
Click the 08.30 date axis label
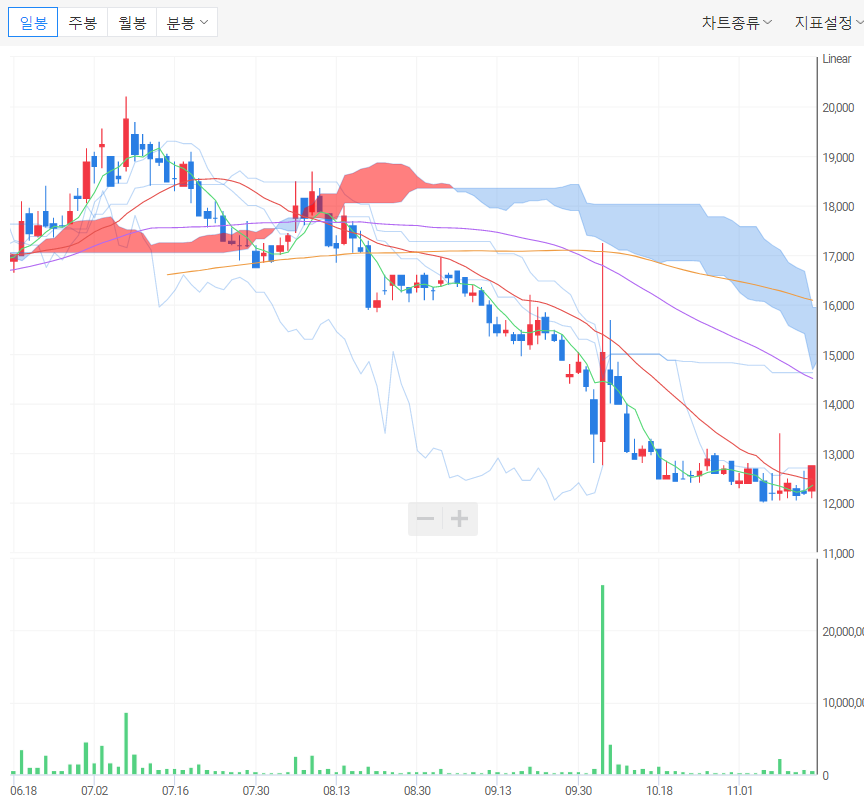click(417, 790)
